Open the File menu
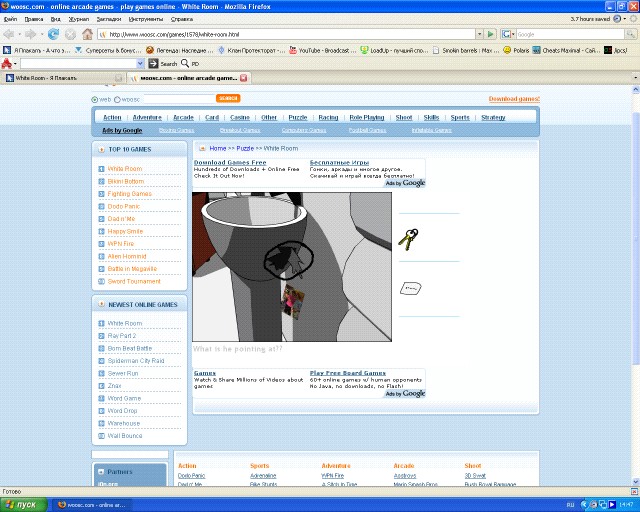Viewport: 640px width, 512px height. [10, 19]
